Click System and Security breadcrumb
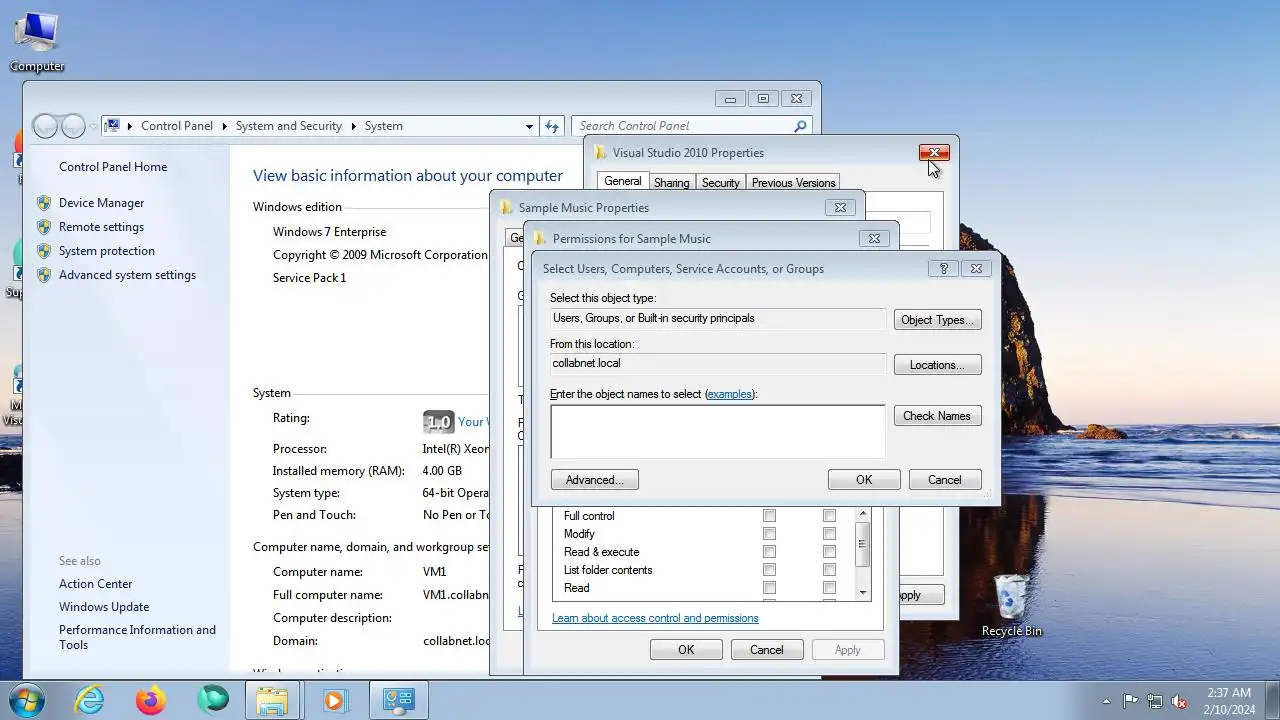Image resolution: width=1280 pixels, height=720 pixels. point(289,126)
